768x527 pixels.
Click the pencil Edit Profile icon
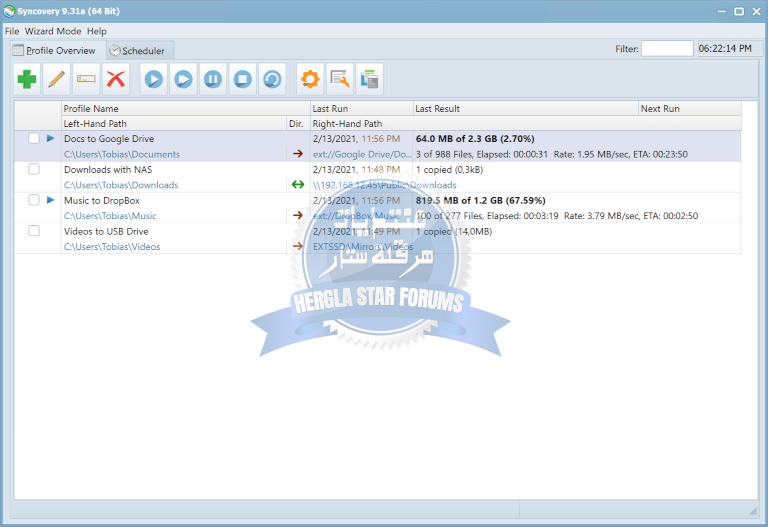pyautogui.click(x=57, y=78)
